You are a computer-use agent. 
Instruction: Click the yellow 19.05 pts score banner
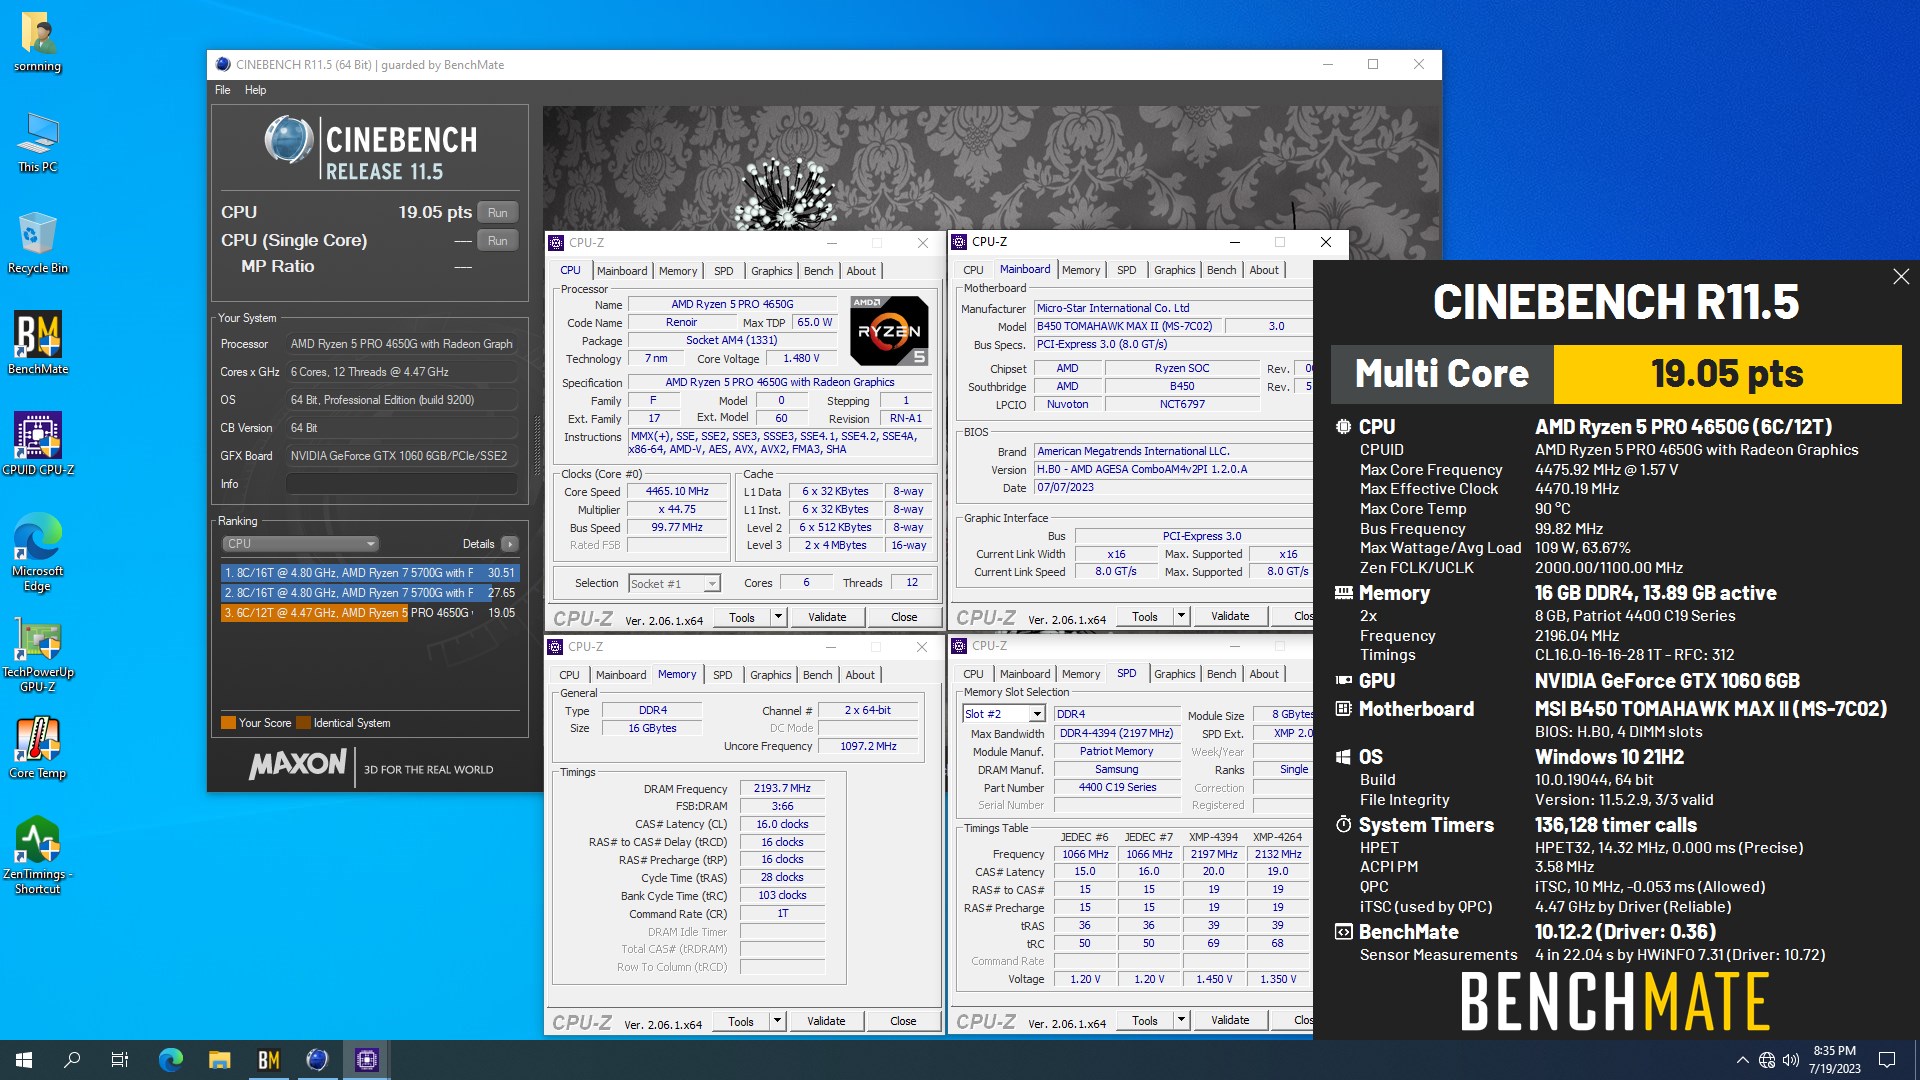1727,374
